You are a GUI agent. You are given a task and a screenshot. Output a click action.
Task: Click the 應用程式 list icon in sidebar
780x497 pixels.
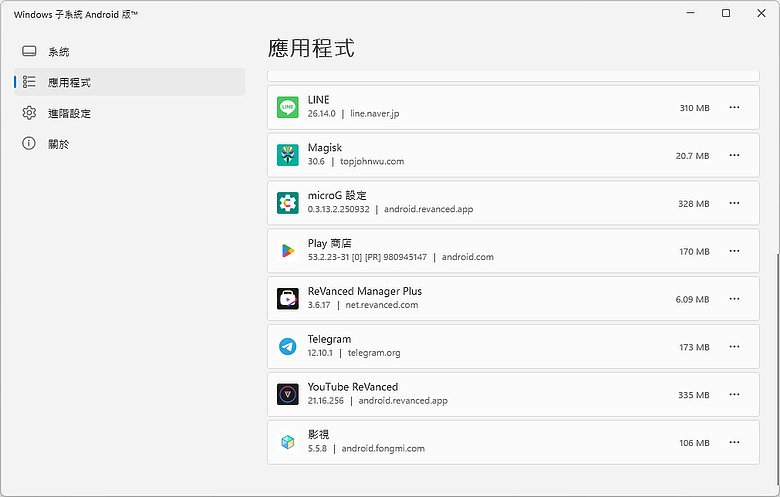29,82
